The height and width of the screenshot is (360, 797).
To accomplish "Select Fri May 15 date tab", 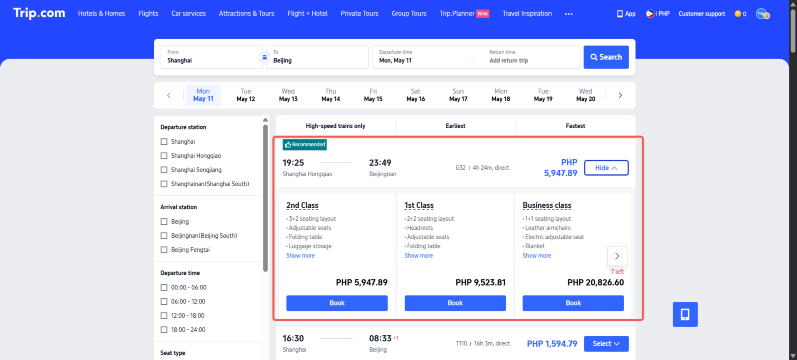I will [373, 95].
